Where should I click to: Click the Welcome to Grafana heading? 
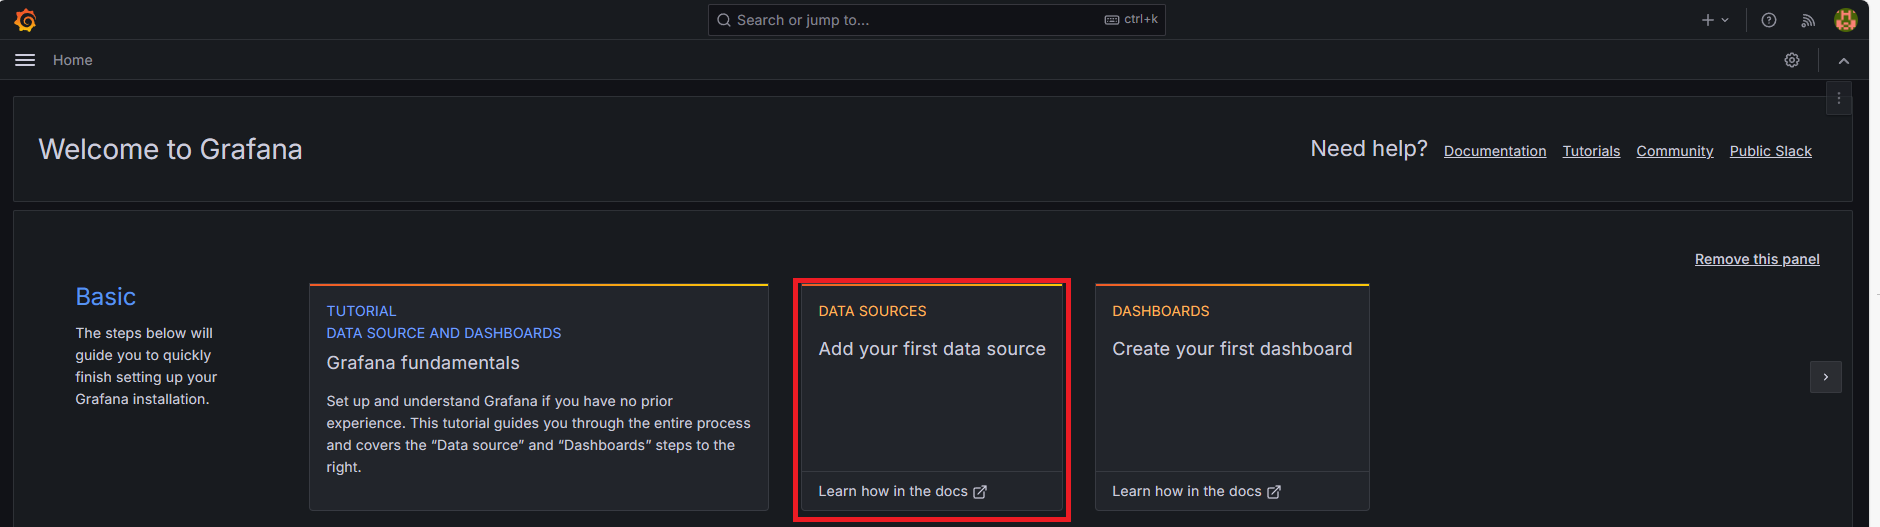click(x=170, y=149)
